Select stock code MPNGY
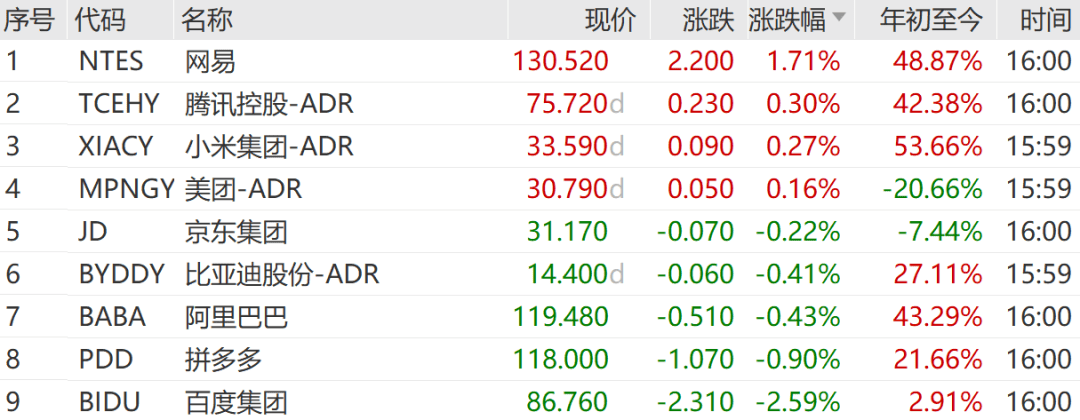The height and width of the screenshot is (420, 1080). point(127,189)
